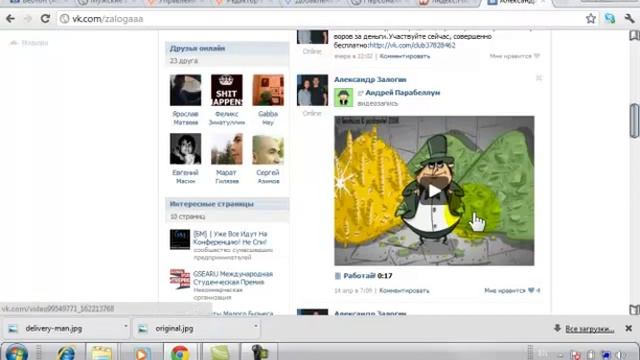Like the top post Мне нравится
Viewport: 640px width, 360px height.
click(x=515, y=56)
